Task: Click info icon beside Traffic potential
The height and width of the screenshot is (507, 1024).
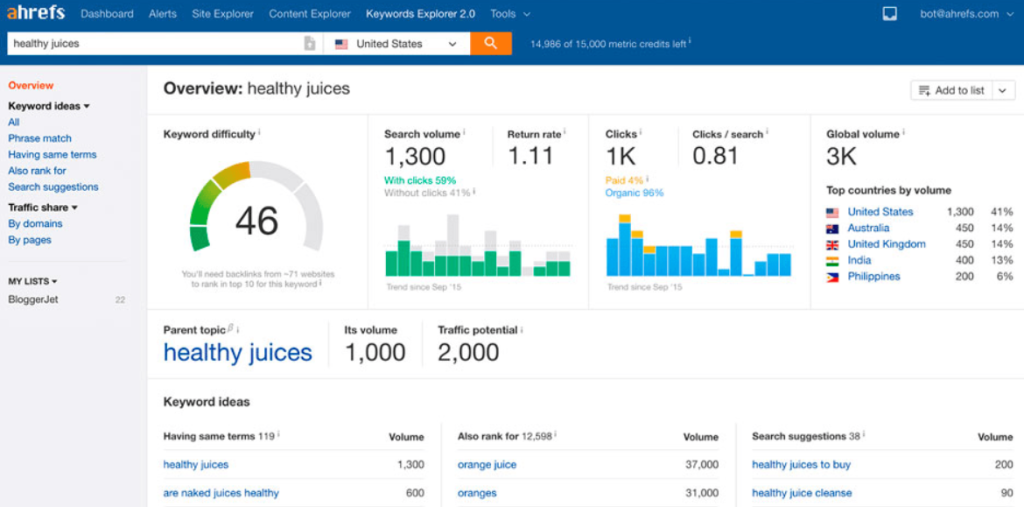Action: (522, 329)
